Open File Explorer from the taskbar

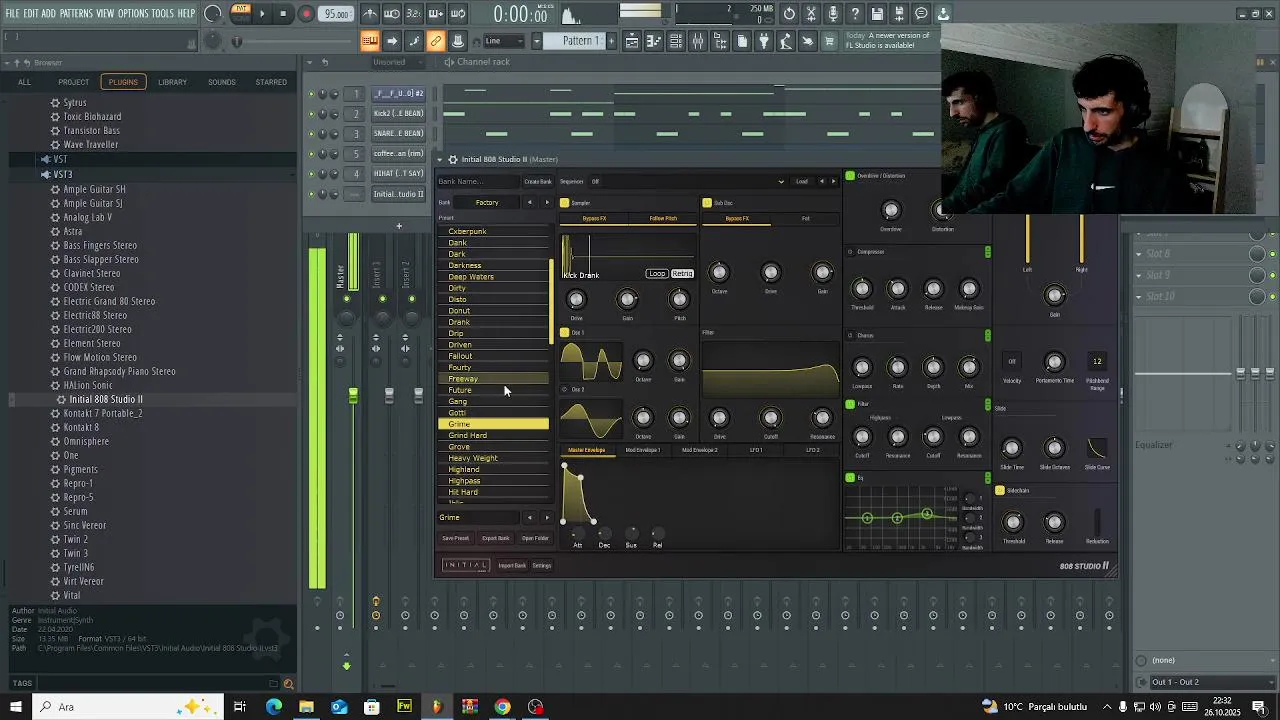point(306,707)
